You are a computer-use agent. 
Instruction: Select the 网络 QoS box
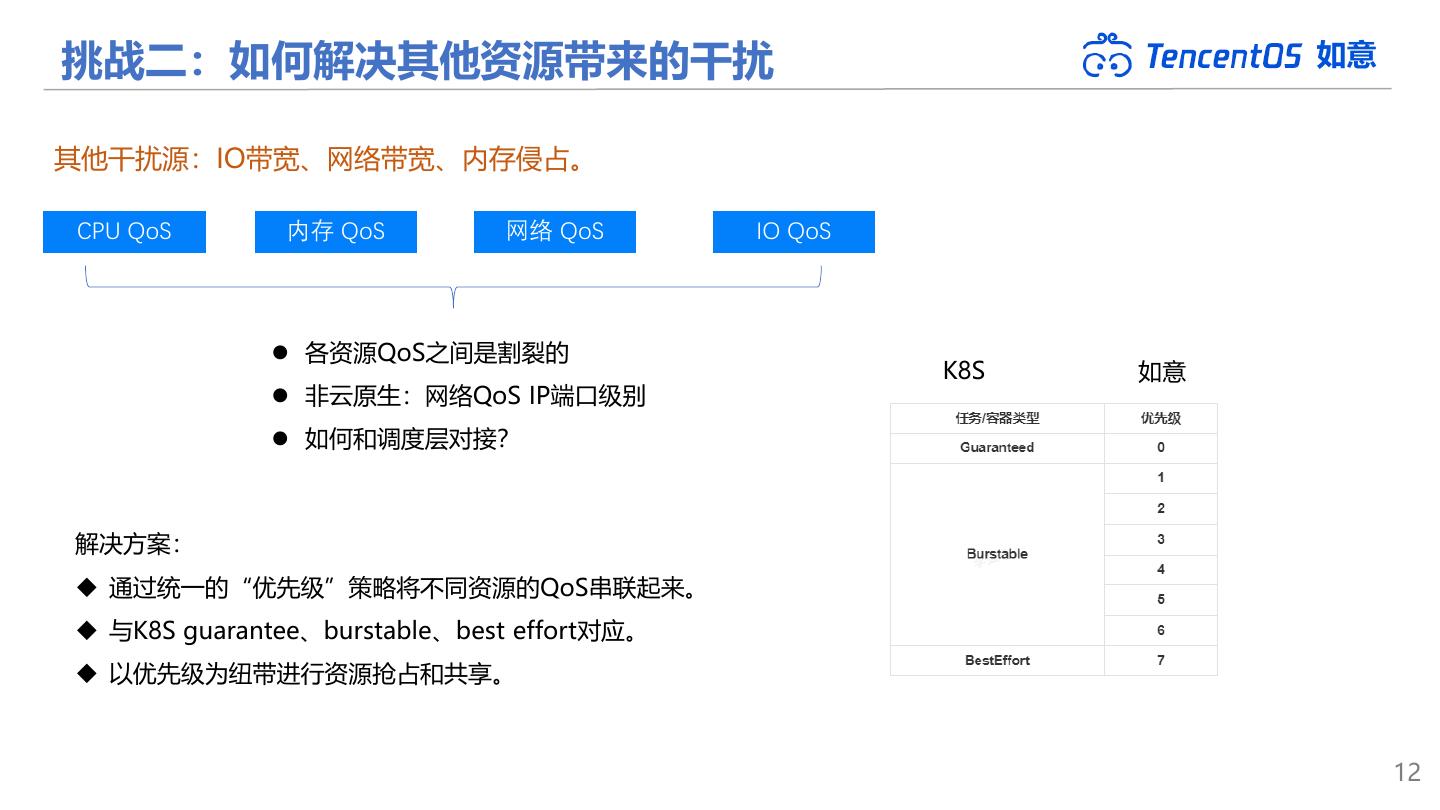coord(555,231)
